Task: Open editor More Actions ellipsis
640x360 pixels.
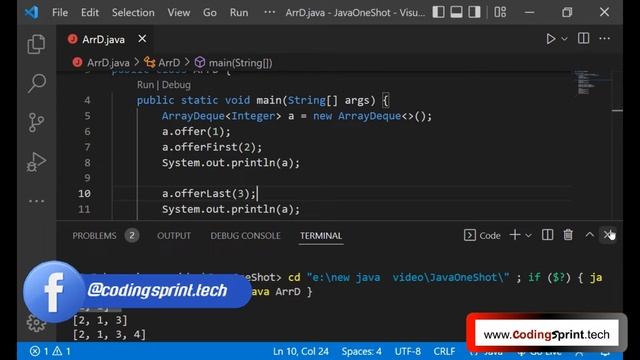Action: click(x=604, y=38)
